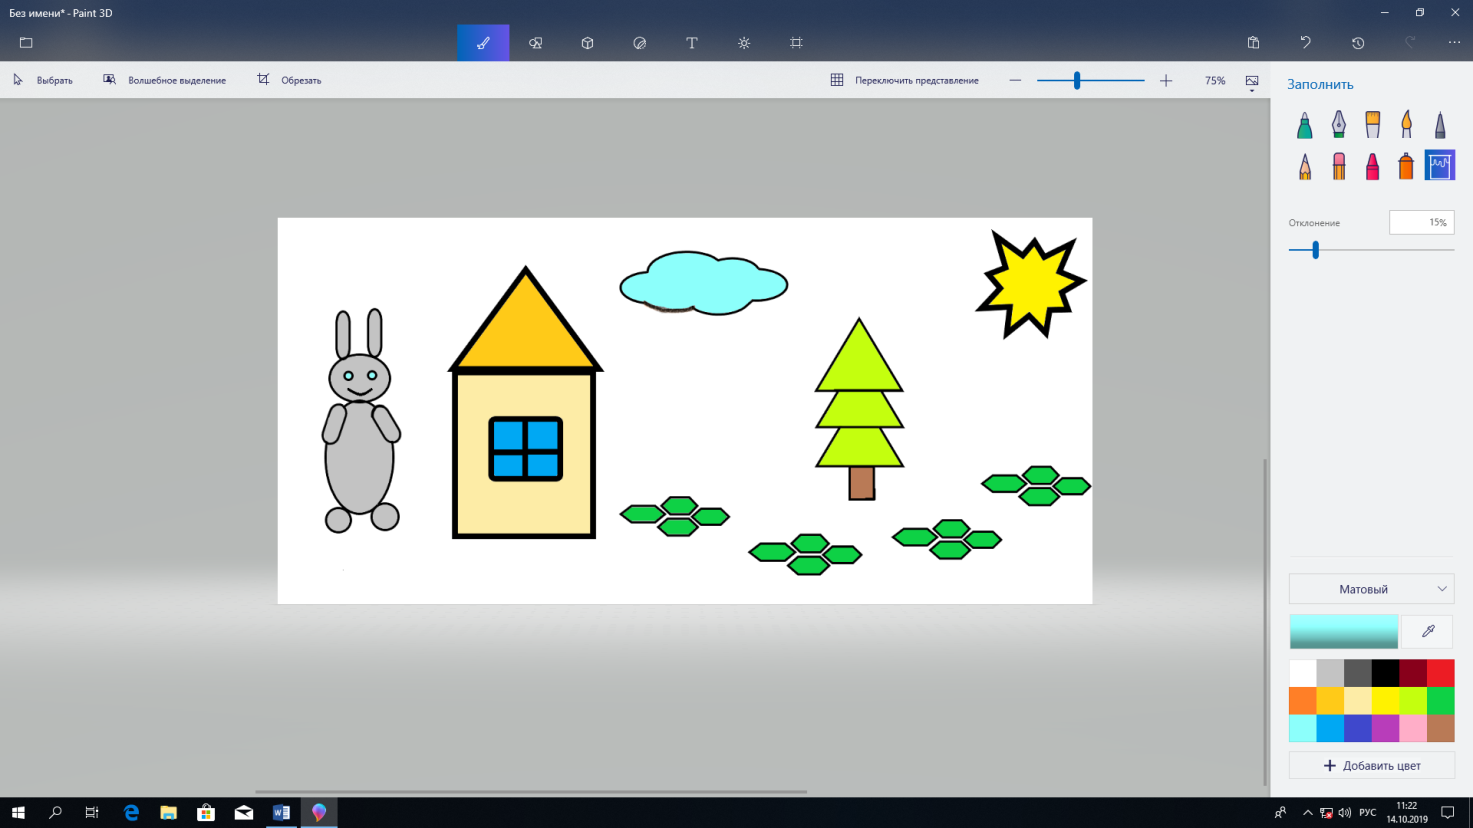Select the Fill bucket tool

[1439, 165]
